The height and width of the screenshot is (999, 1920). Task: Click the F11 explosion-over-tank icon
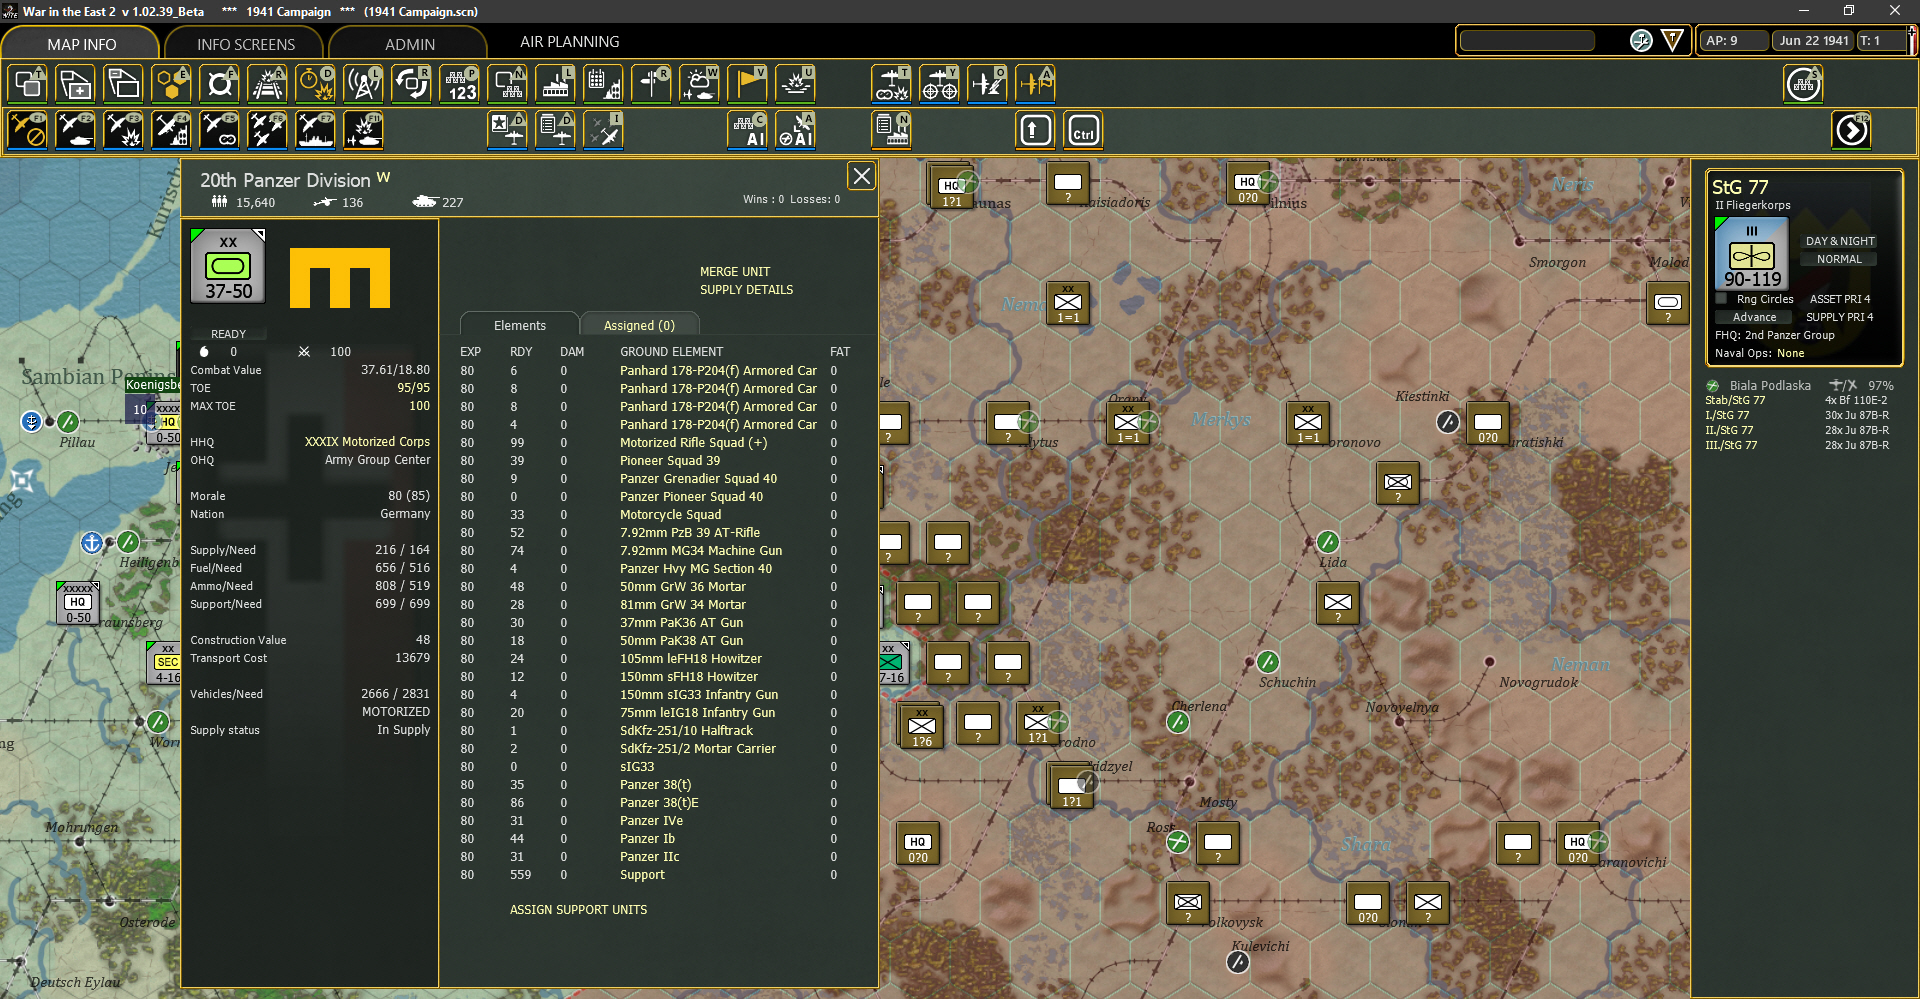tap(363, 130)
